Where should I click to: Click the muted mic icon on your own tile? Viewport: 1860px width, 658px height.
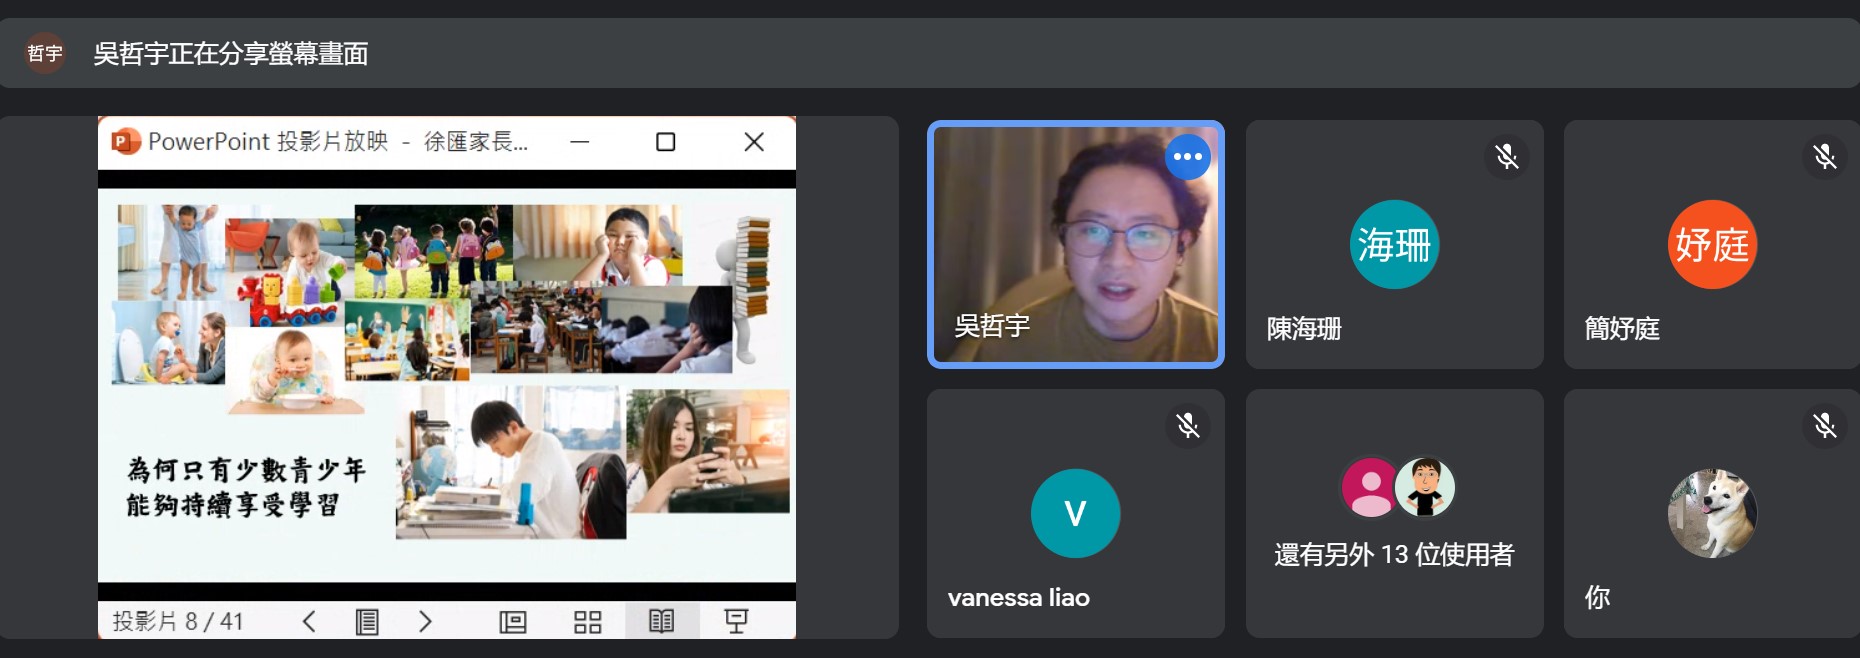pyautogui.click(x=1825, y=426)
